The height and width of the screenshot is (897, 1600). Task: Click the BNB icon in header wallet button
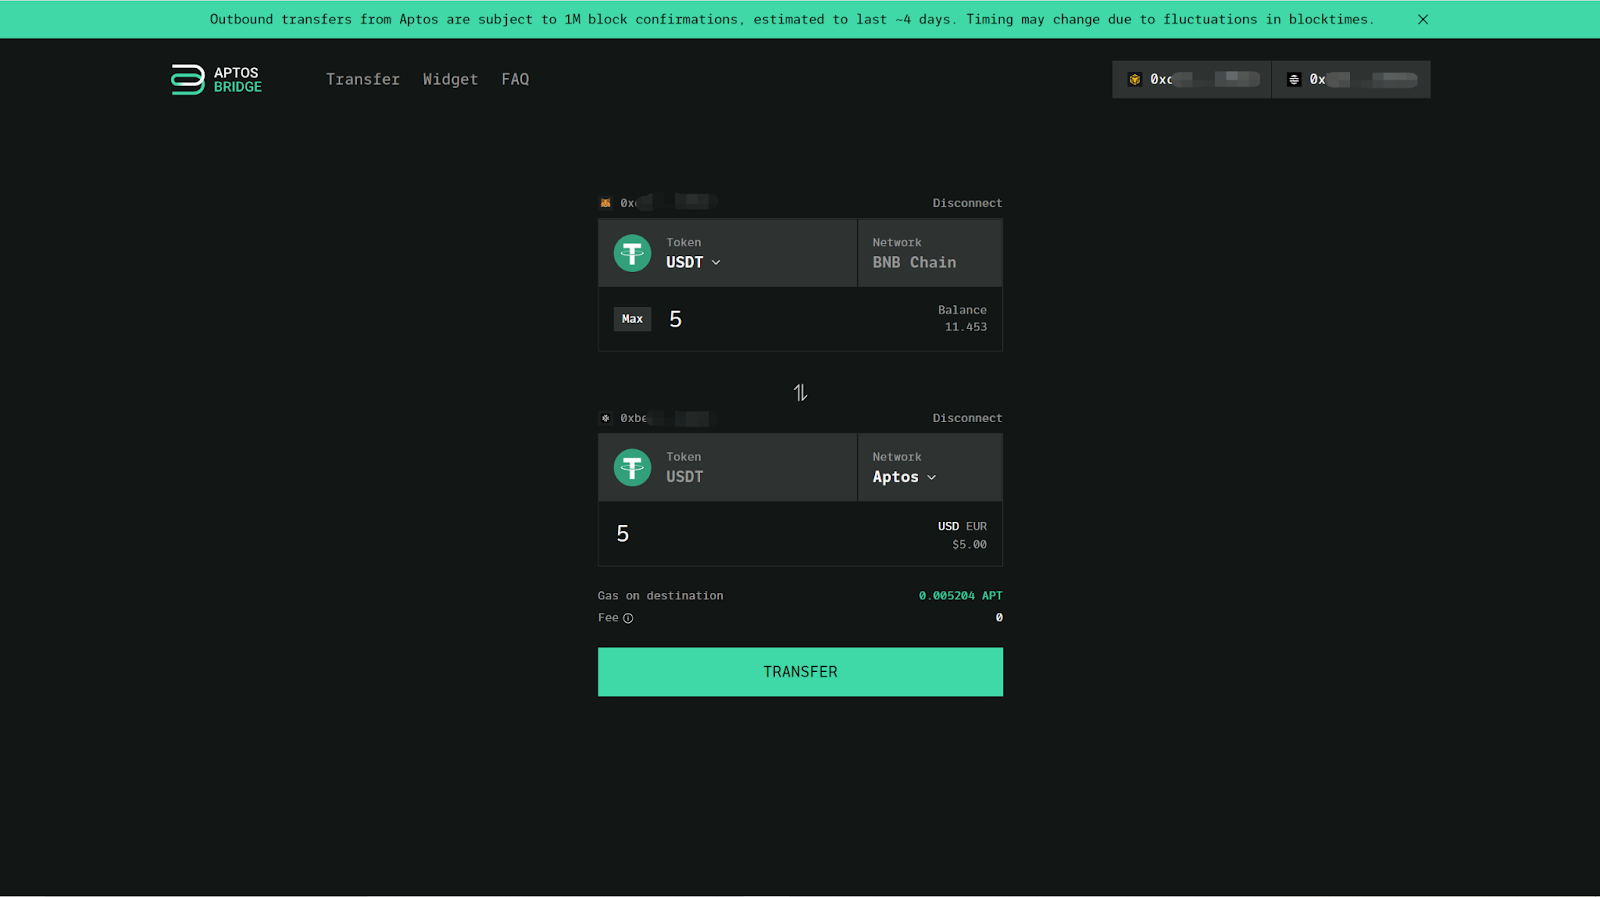click(1135, 79)
